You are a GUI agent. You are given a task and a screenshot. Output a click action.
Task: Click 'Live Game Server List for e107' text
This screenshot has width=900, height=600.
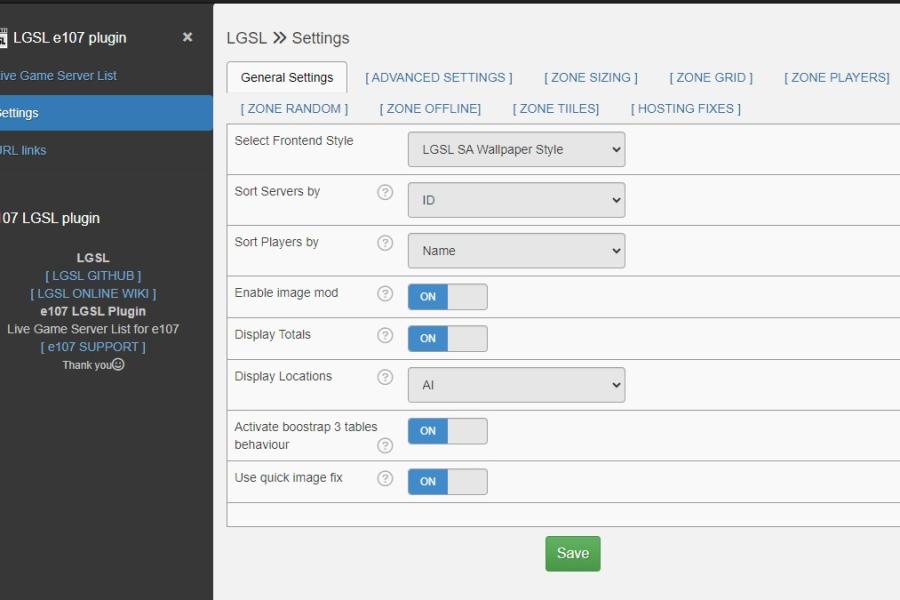93,329
